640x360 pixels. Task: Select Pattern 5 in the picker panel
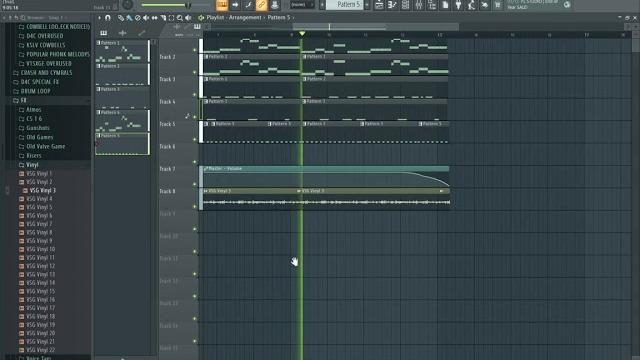point(122,144)
